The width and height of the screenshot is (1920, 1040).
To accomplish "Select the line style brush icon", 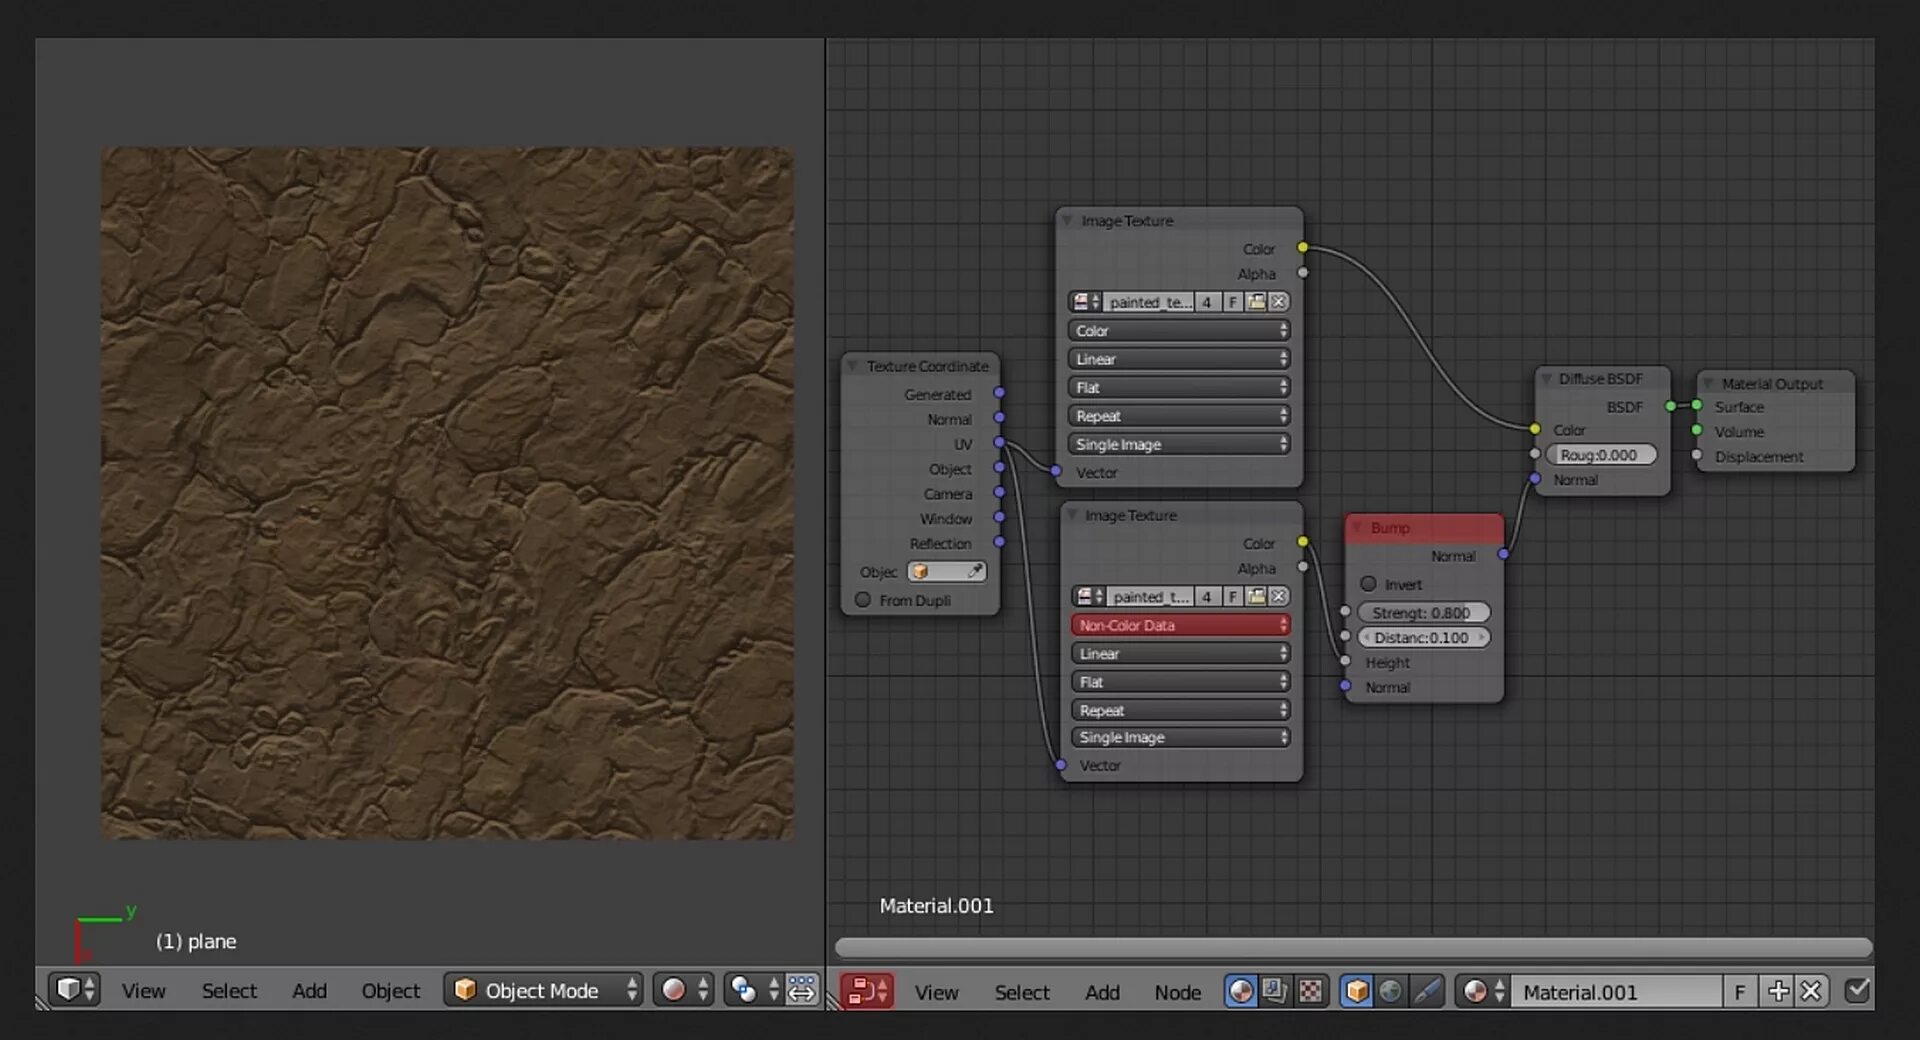I will 1426,991.
